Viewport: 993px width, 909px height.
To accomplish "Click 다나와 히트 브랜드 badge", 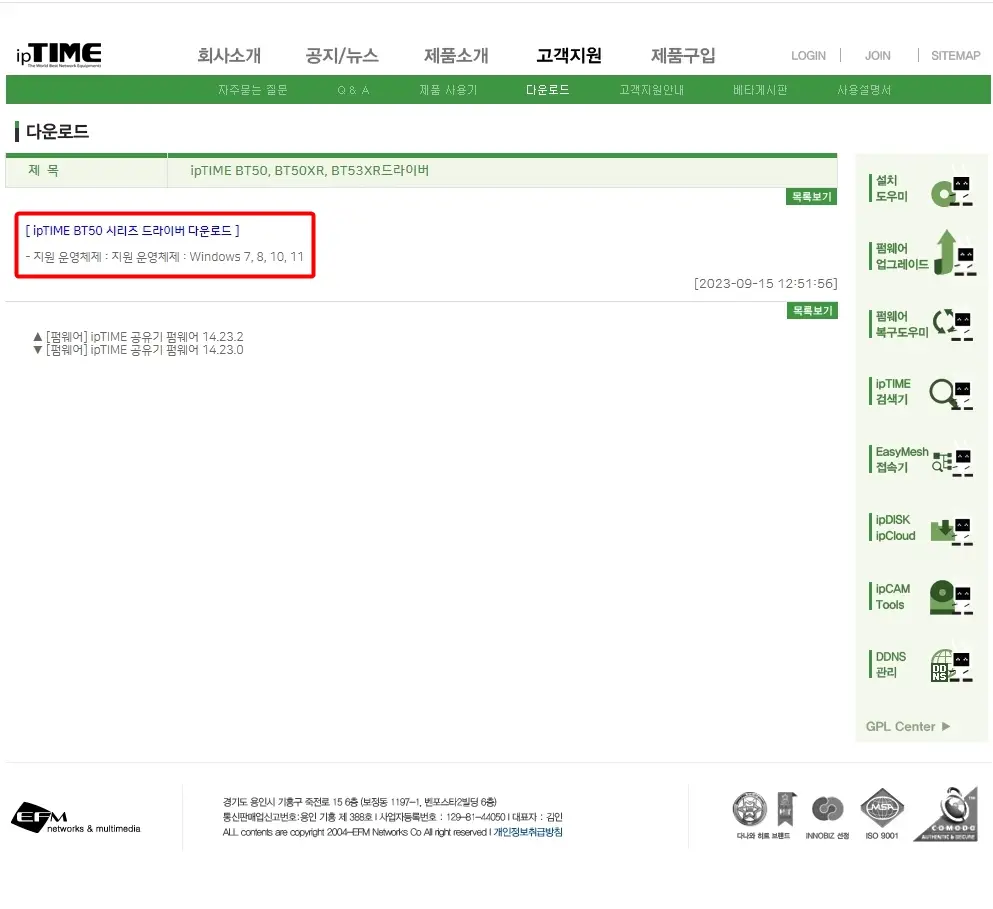I will click(763, 815).
